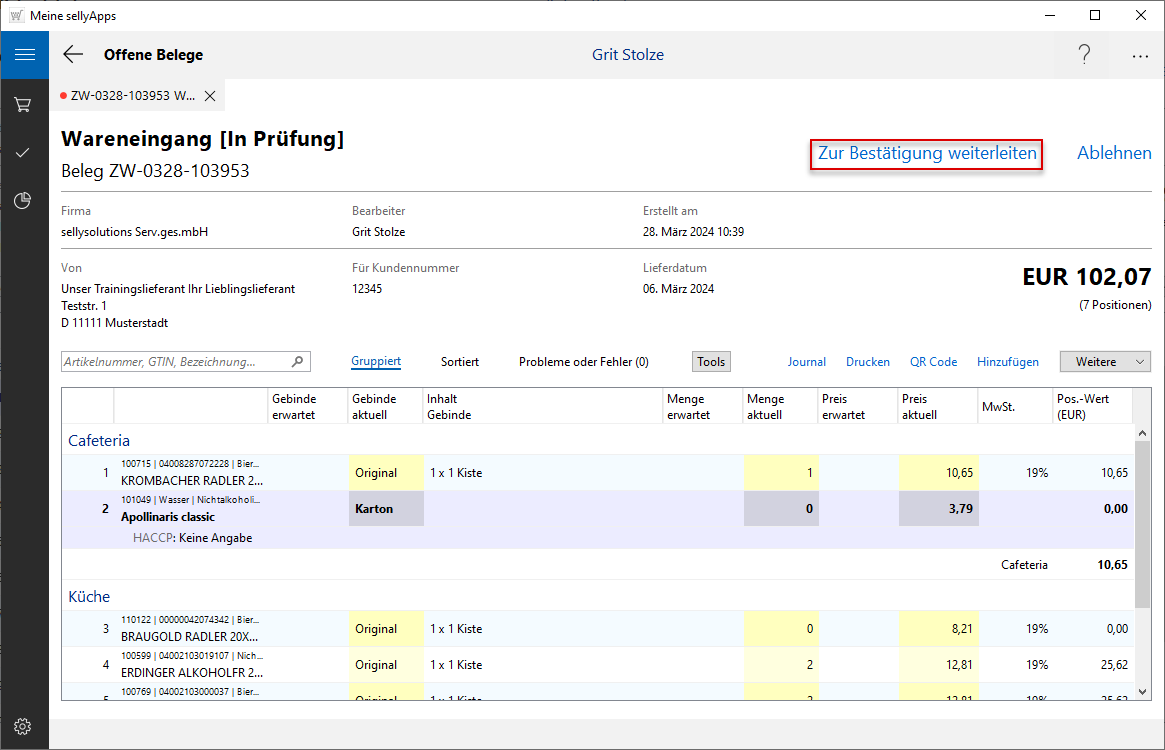Show Probleme oder Fehler filter
Image resolution: width=1165 pixels, height=750 pixels.
[x=583, y=362]
